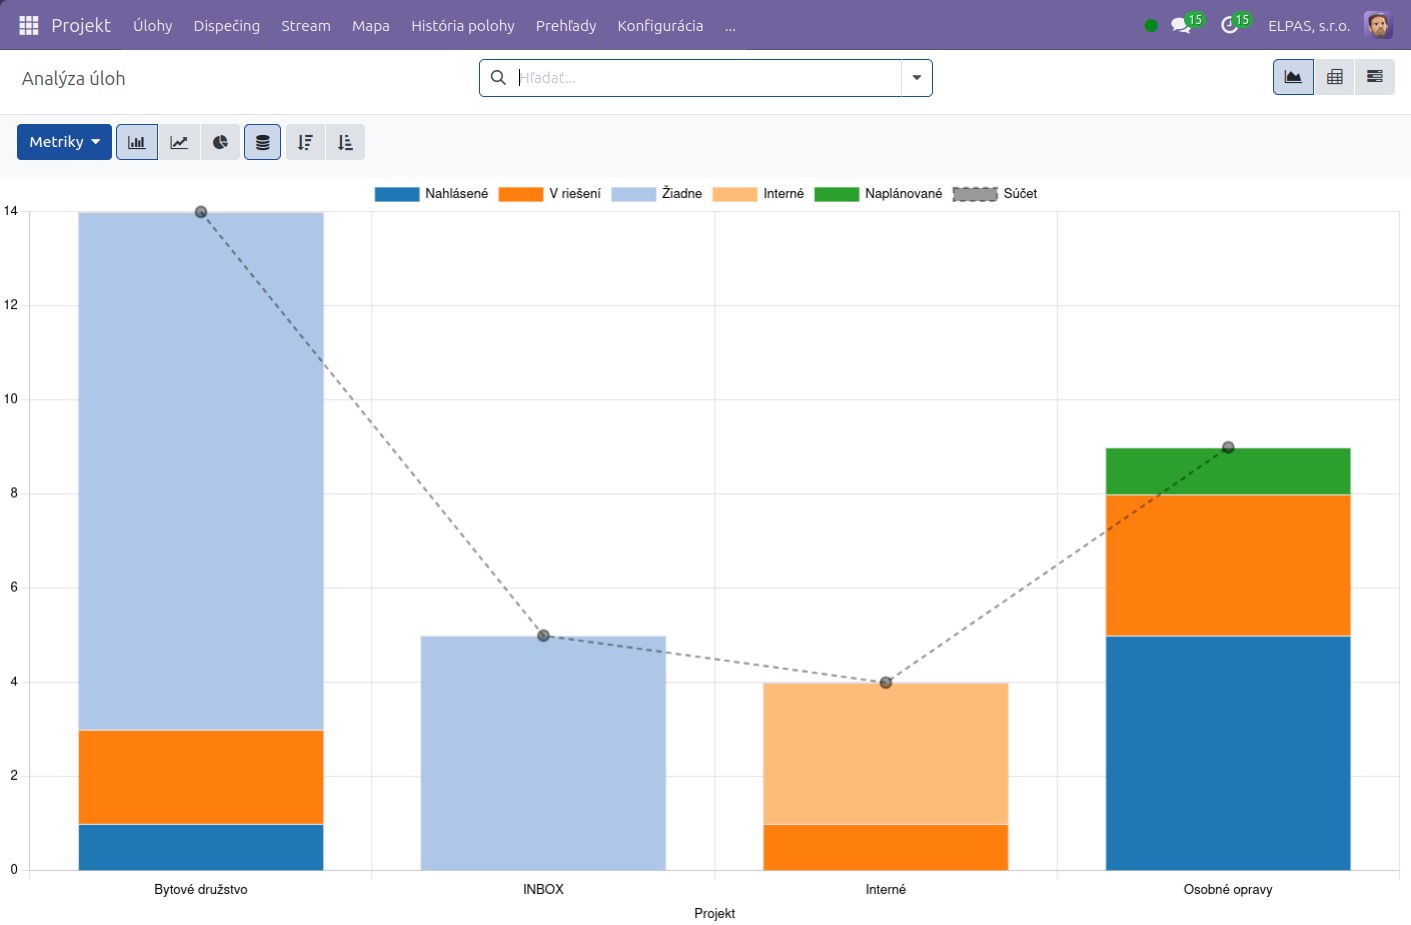Open the Dispečing menu
Viewport: 1411px width, 925px height.
(x=227, y=25)
